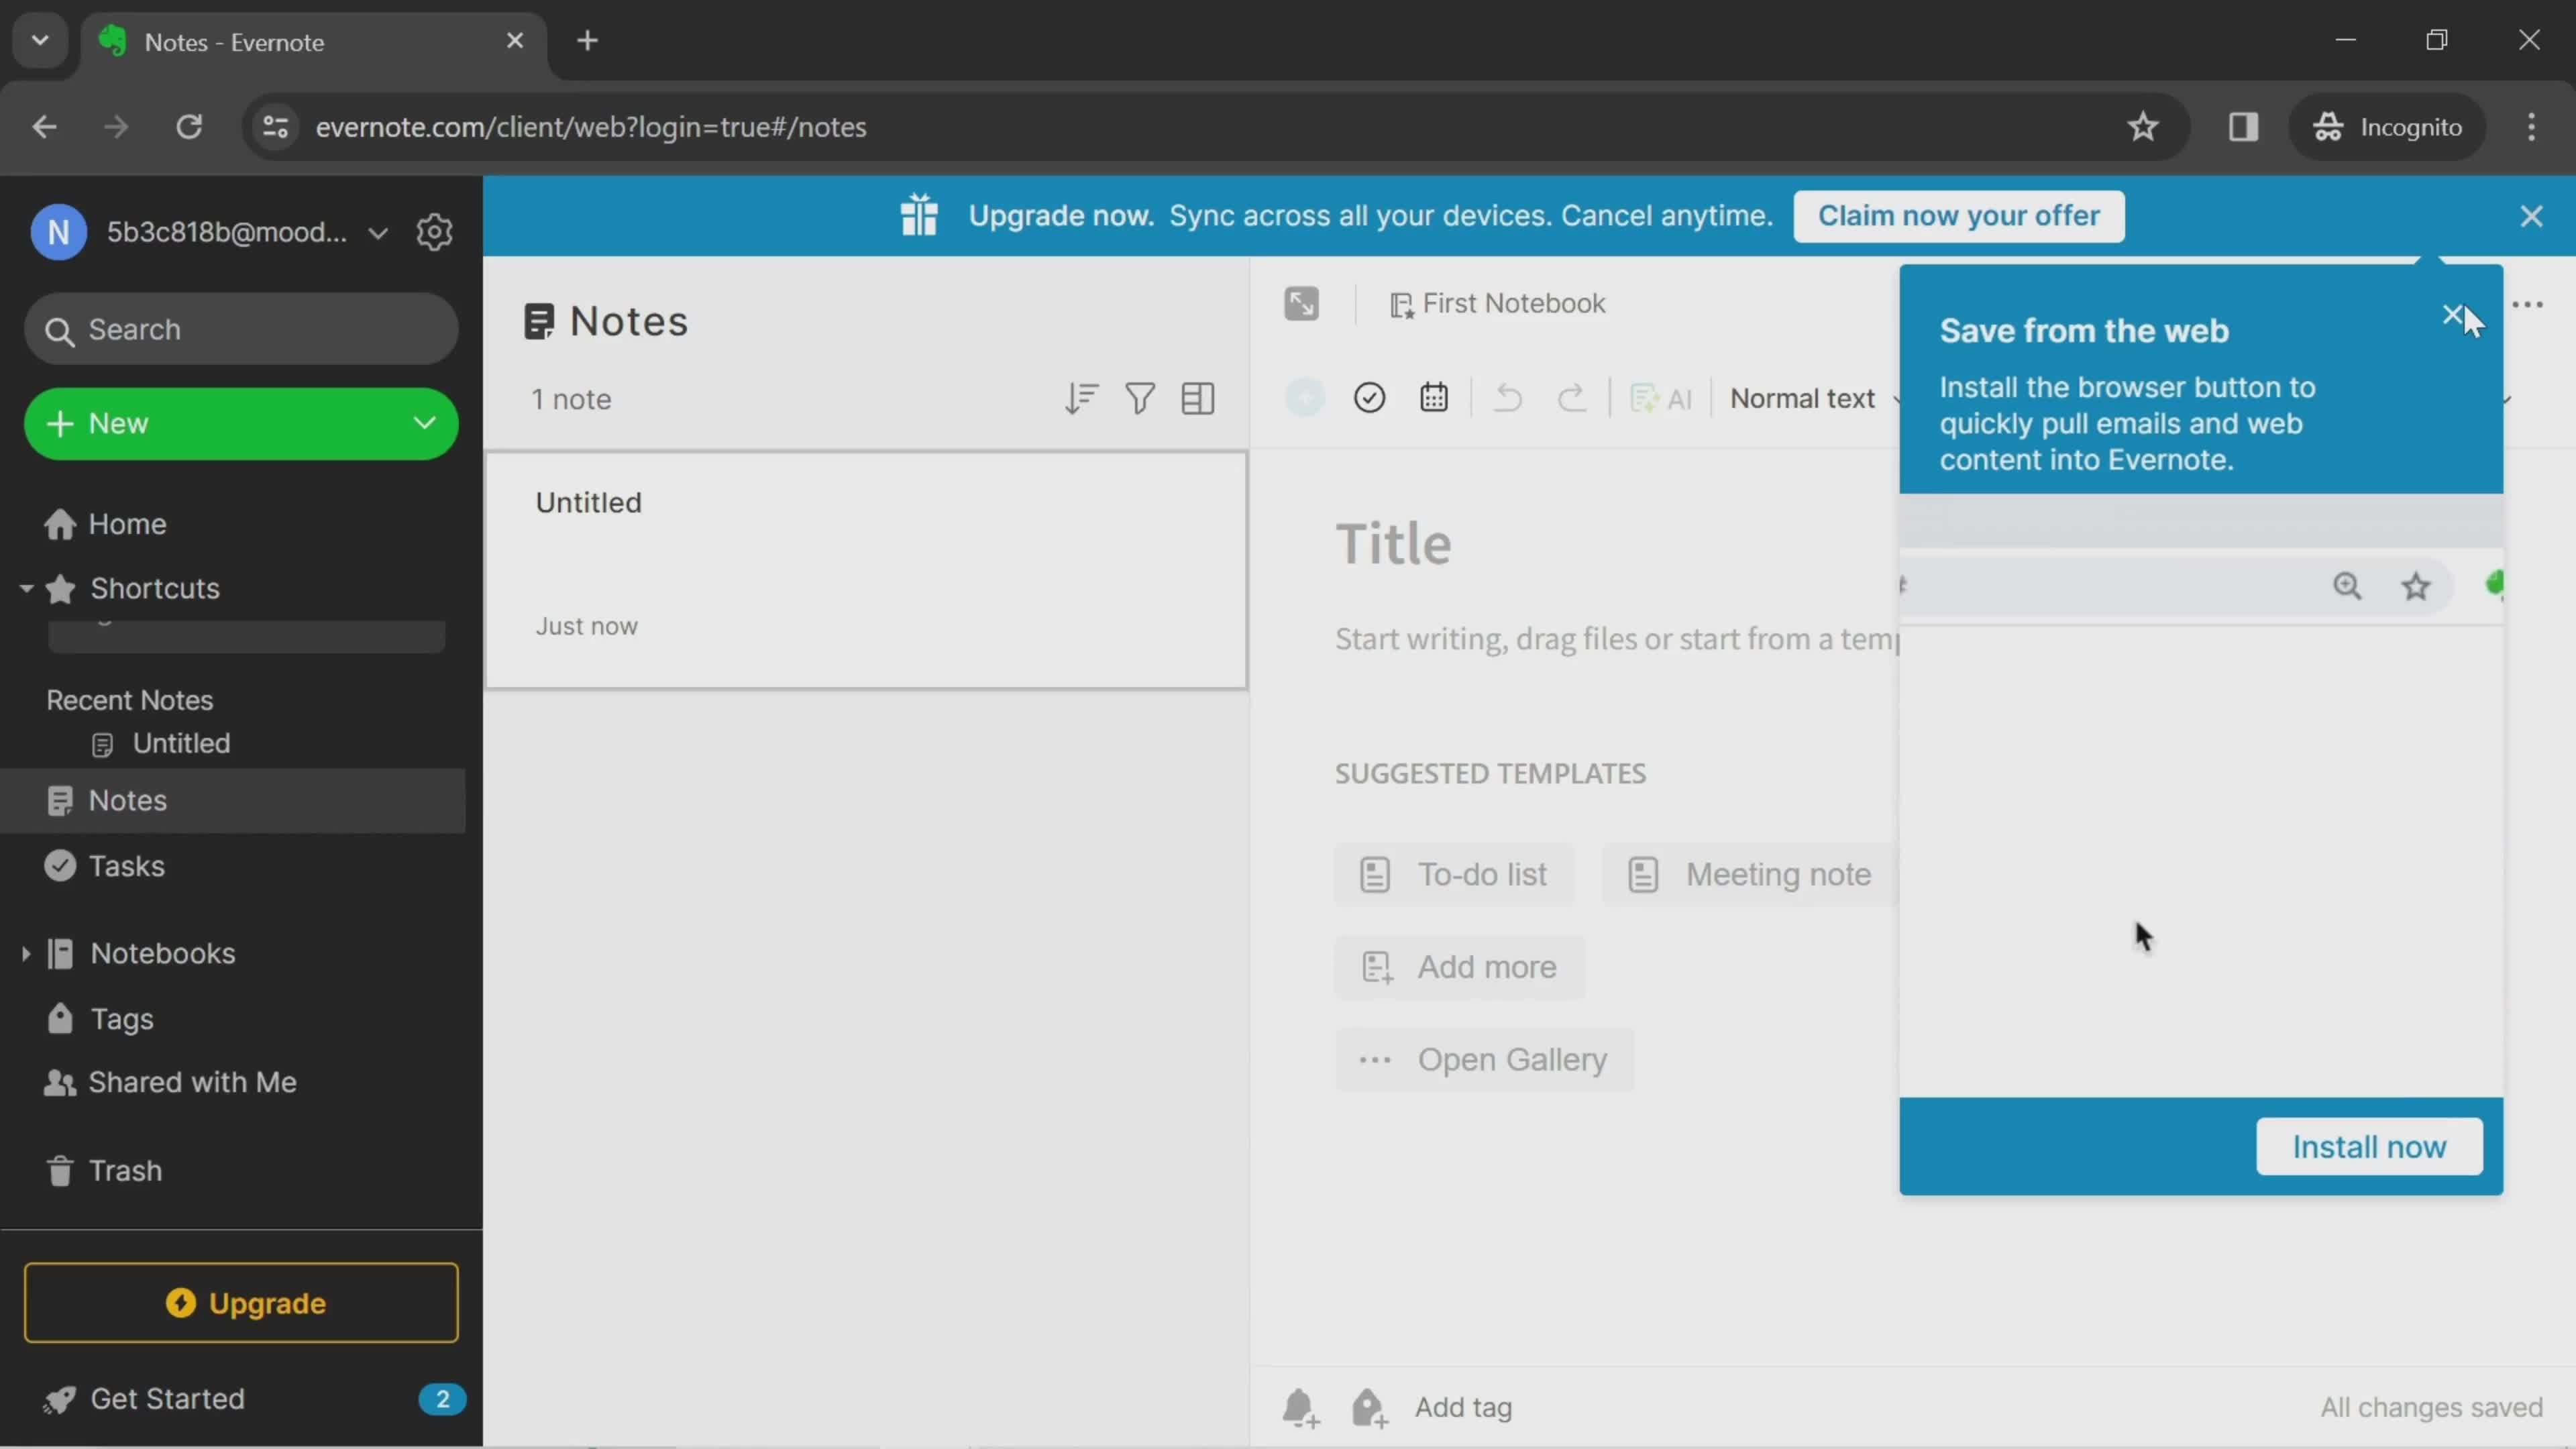The height and width of the screenshot is (1449, 2576).
Task: Click Add more templates
Action: (x=1459, y=967)
